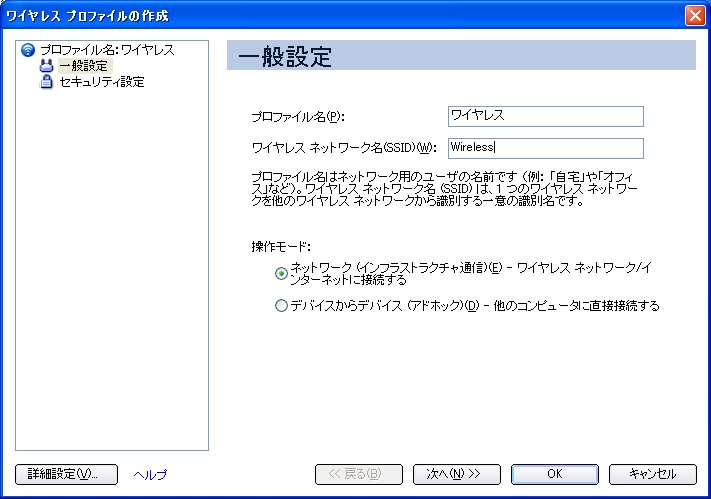Image resolution: width=711 pixels, height=499 pixels.
Task: Confirm with the OK button
Action: (555, 475)
